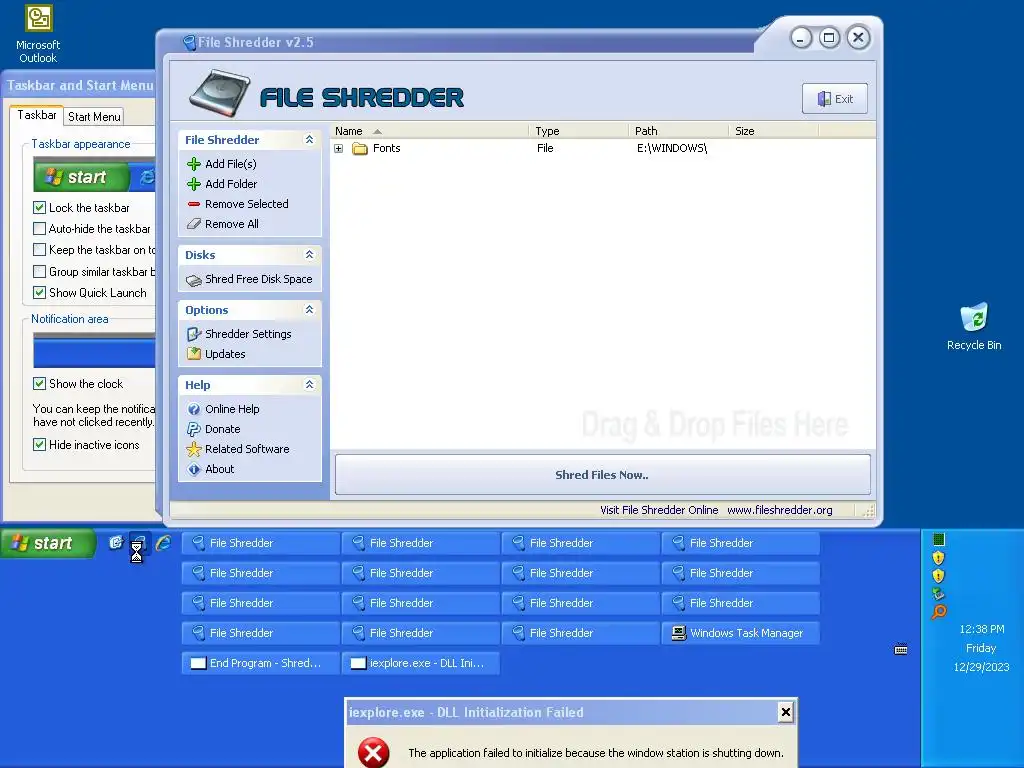
Task: Click the green Task Manager tray icon
Action: (x=939, y=539)
